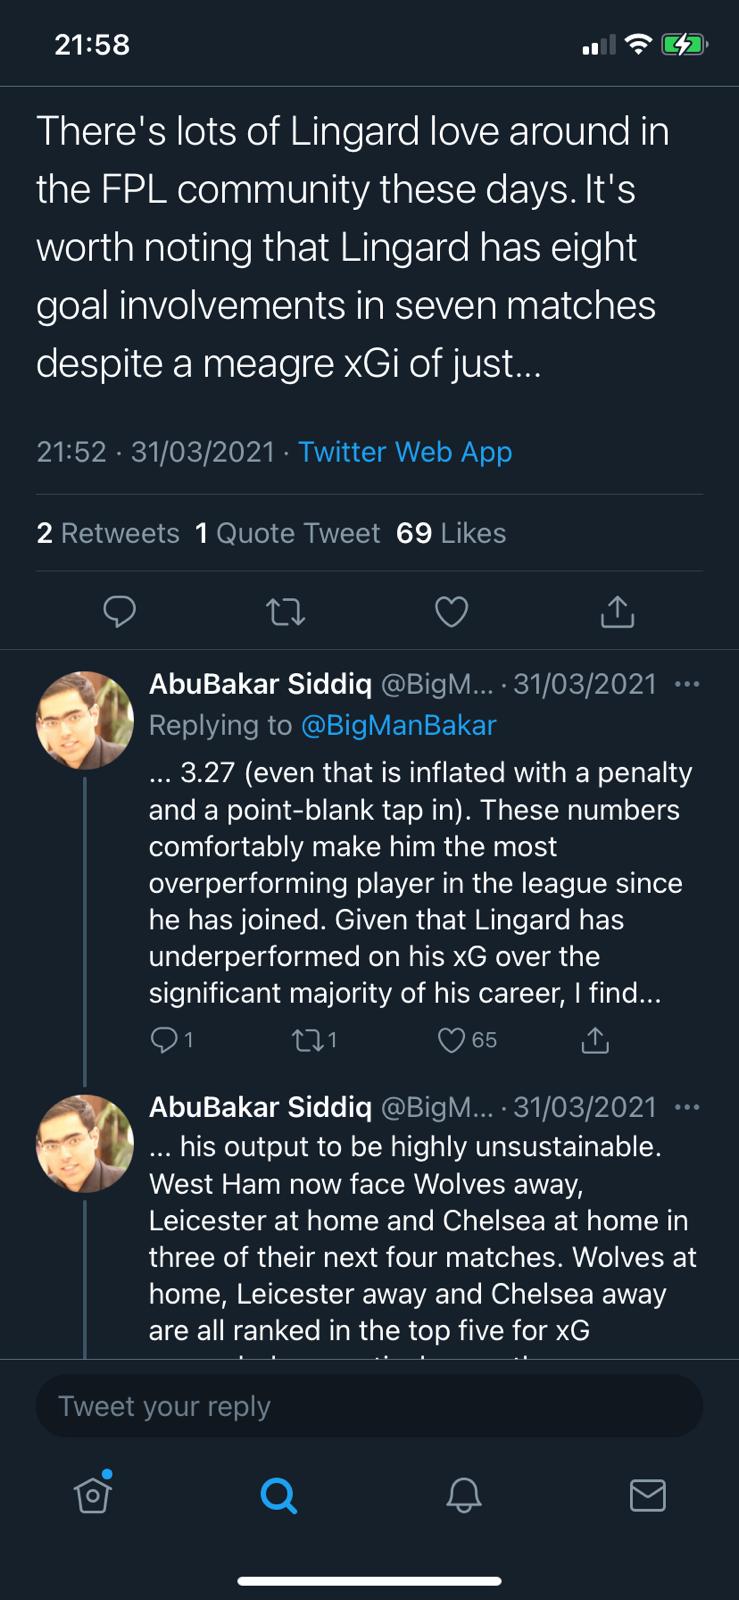Viewport: 739px width, 1600px height.
Task: Like the reply with 65 likes
Action: (x=452, y=1040)
